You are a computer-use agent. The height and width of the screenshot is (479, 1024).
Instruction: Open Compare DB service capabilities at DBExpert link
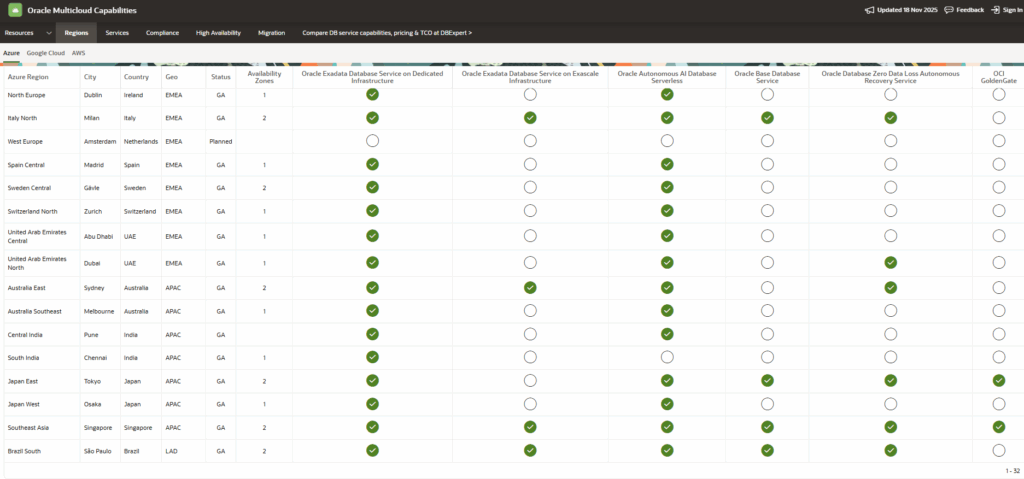(x=386, y=33)
